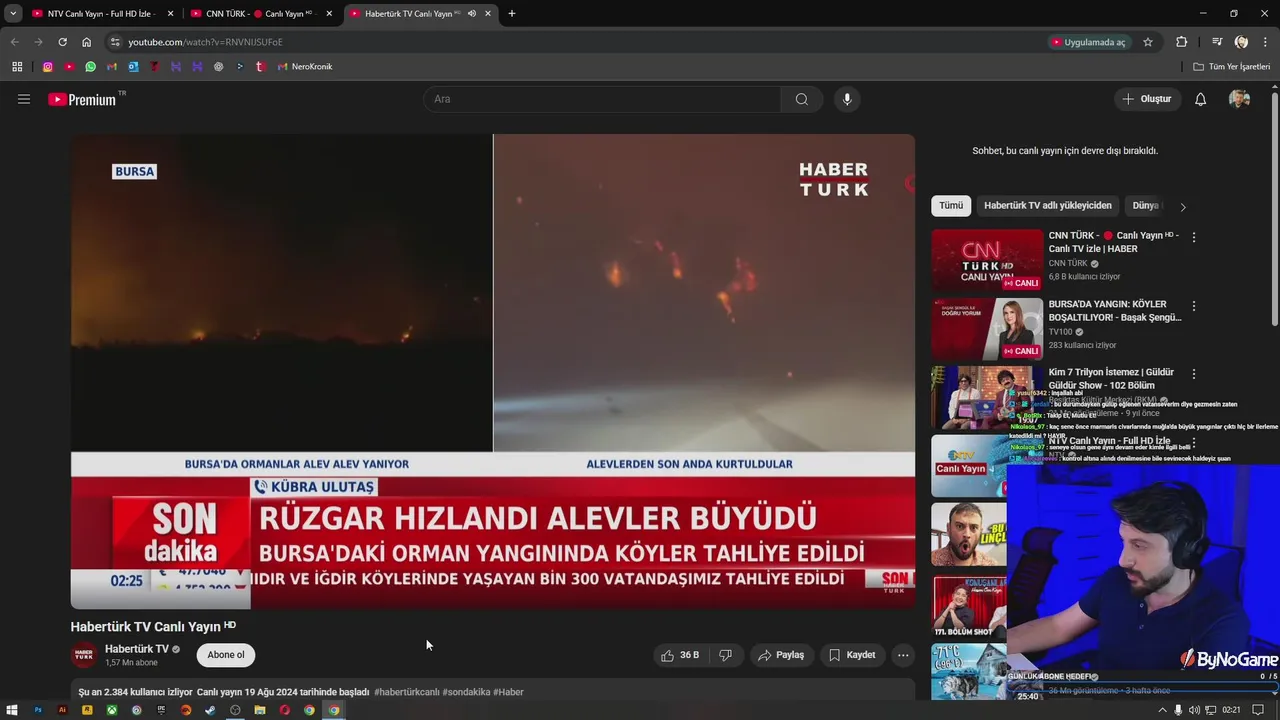The height and width of the screenshot is (720, 1280).
Task: Focus the YouTube Ara search field
Action: [602, 99]
